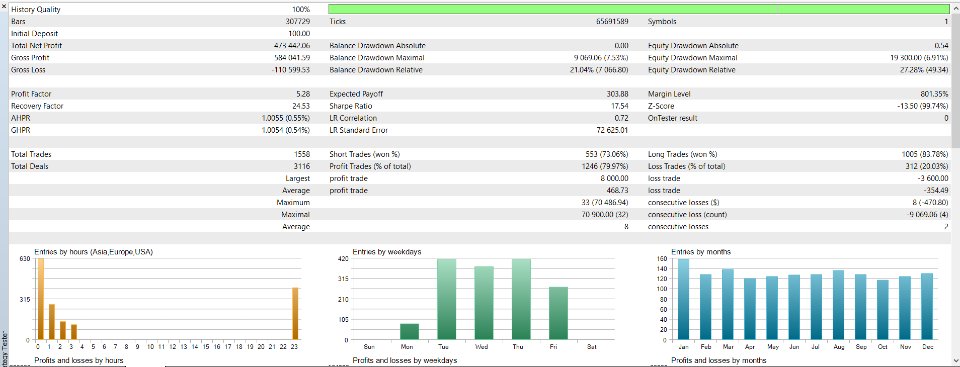Click the Gross Profit label
Image resolution: width=960 pixels, height=367 pixels.
click(30, 58)
